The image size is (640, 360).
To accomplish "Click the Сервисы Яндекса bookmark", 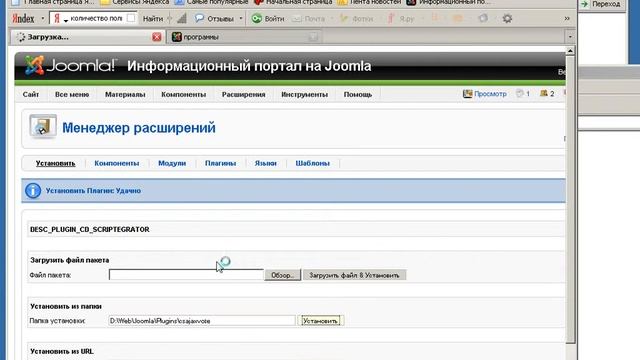I will coord(135,2).
